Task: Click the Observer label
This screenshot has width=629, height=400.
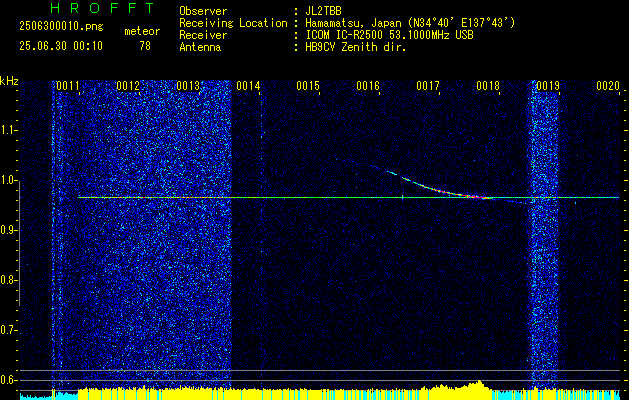Action: tap(203, 11)
